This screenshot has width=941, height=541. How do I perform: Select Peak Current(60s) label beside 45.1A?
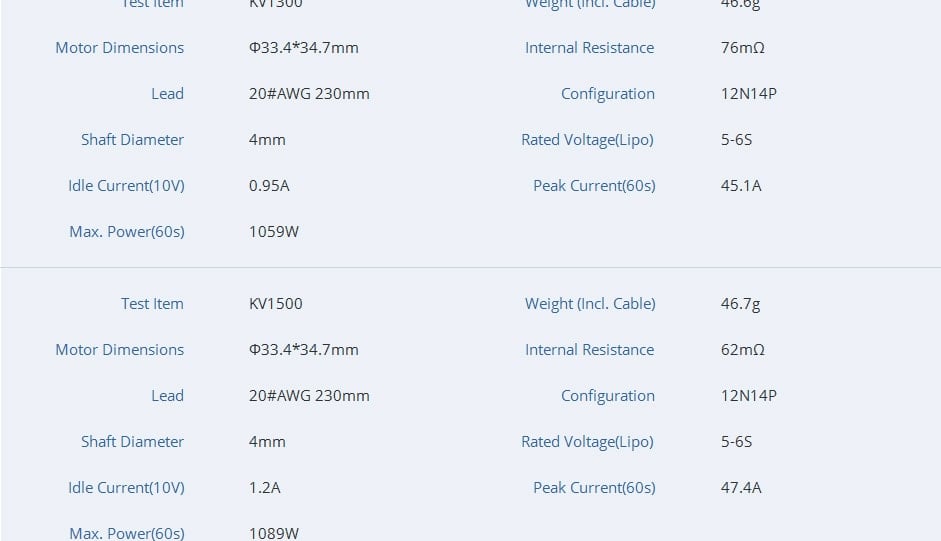click(x=594, y=186)
